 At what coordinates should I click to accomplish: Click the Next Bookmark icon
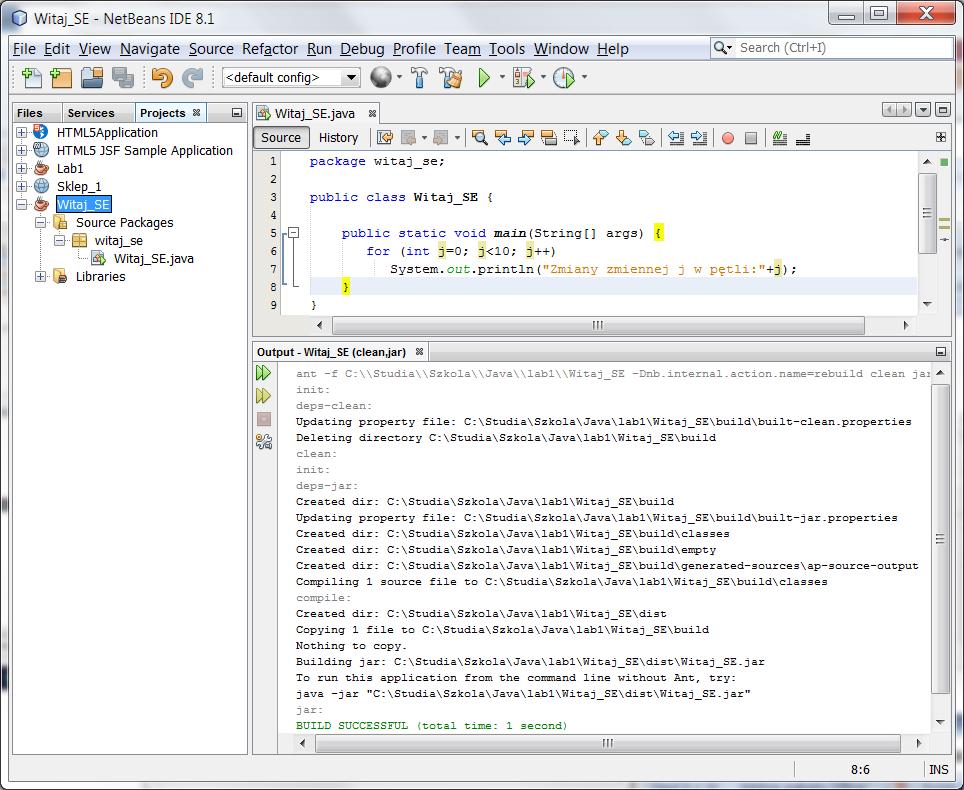point(623,138)
